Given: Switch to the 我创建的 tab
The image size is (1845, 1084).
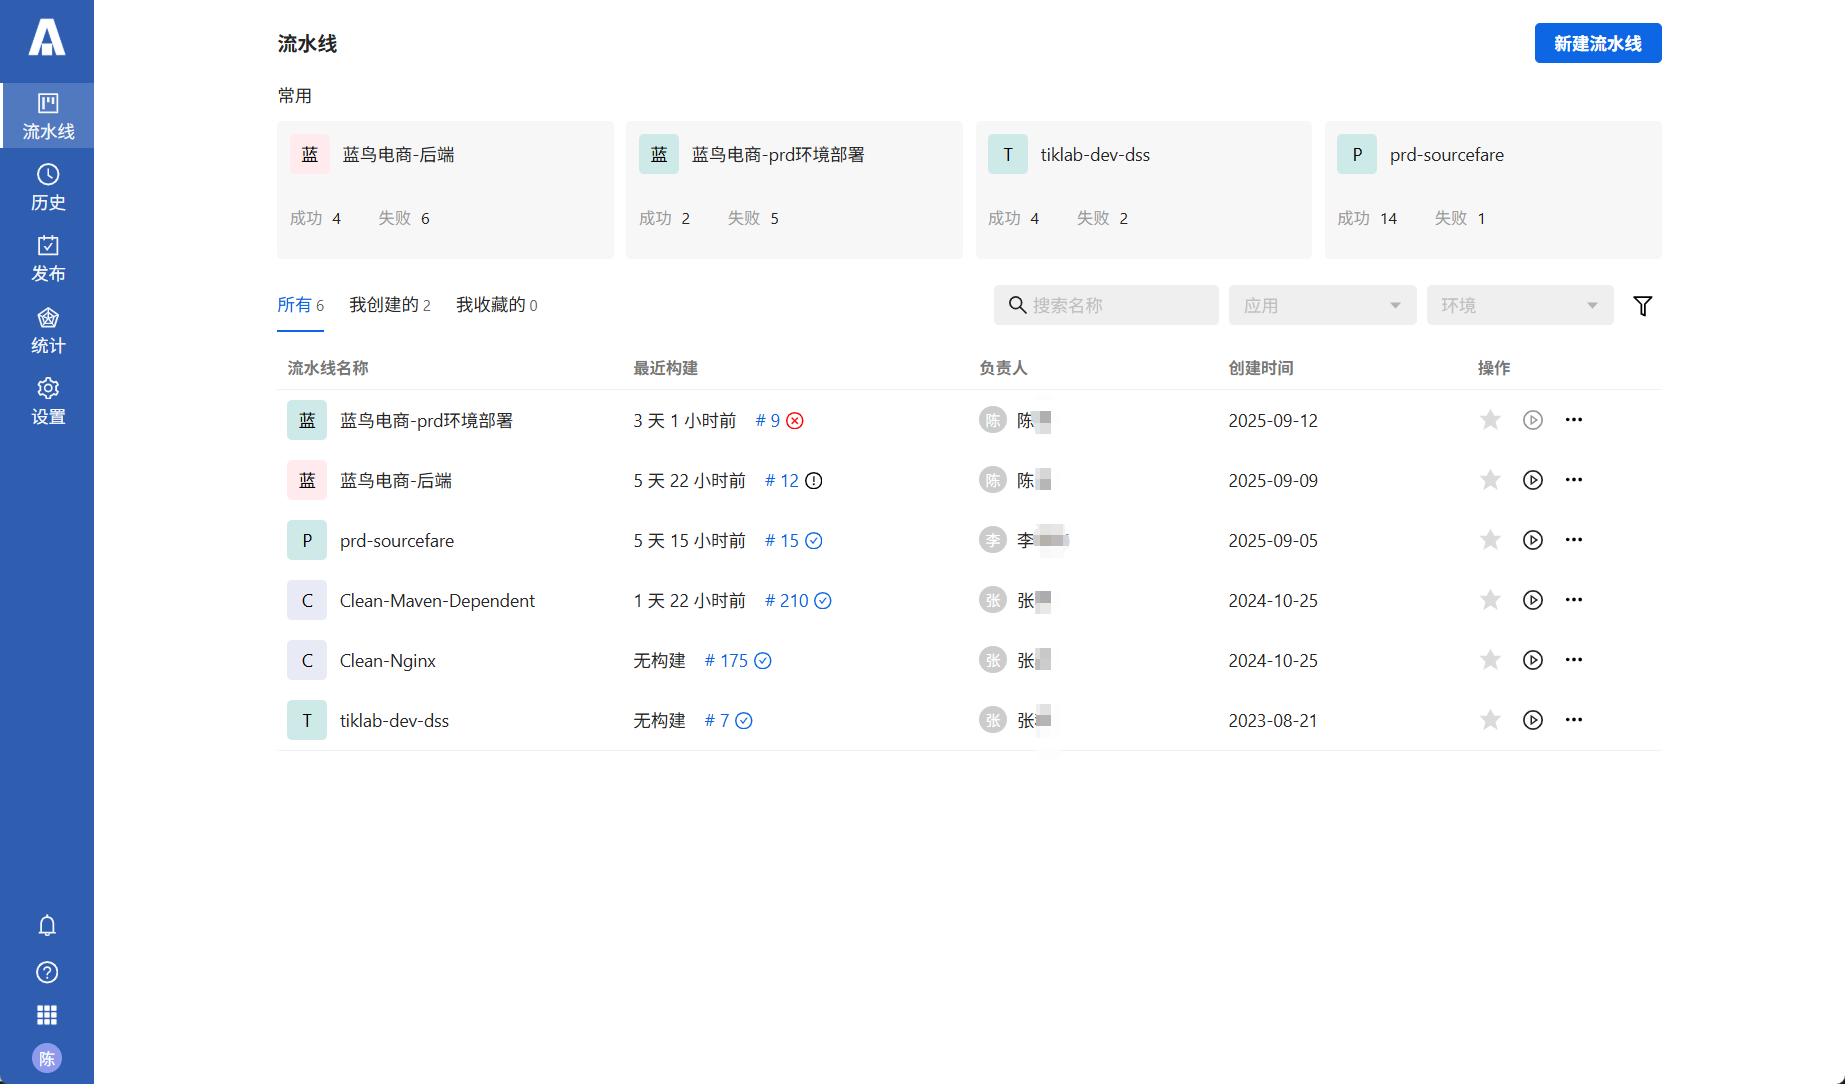Looking at the screenshot, I should point(389,305).
